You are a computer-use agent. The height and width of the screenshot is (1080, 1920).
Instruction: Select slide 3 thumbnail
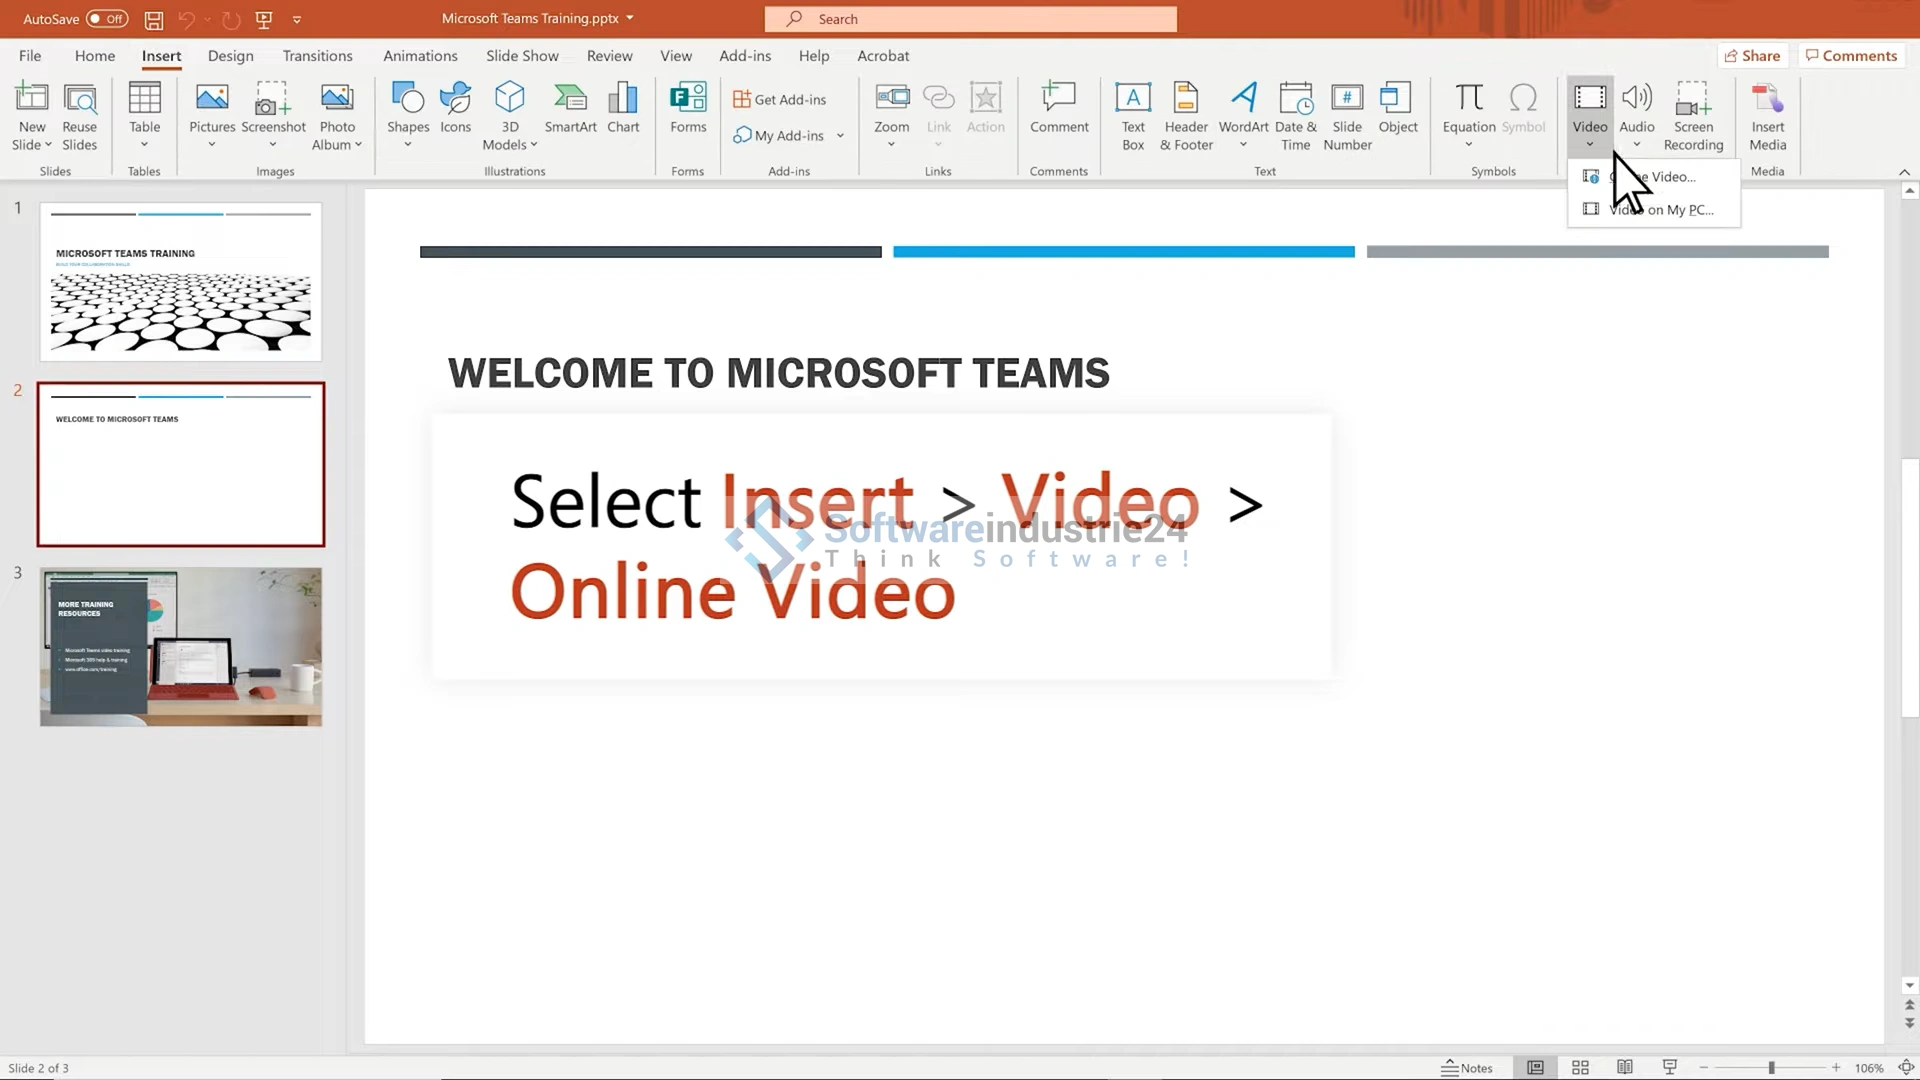[x=181, y=647]
